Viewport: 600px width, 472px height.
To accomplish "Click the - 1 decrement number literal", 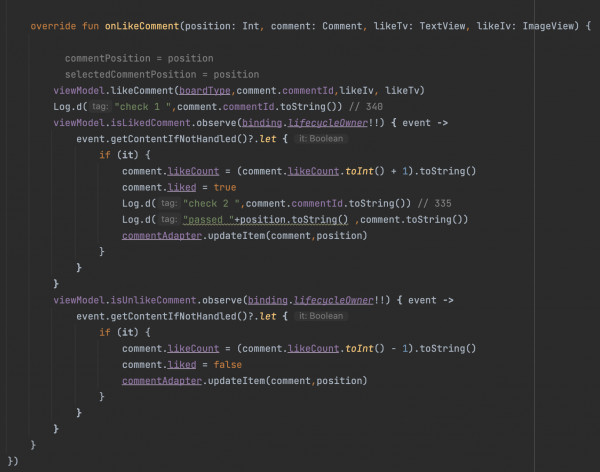I will click(x=405, y=349).
